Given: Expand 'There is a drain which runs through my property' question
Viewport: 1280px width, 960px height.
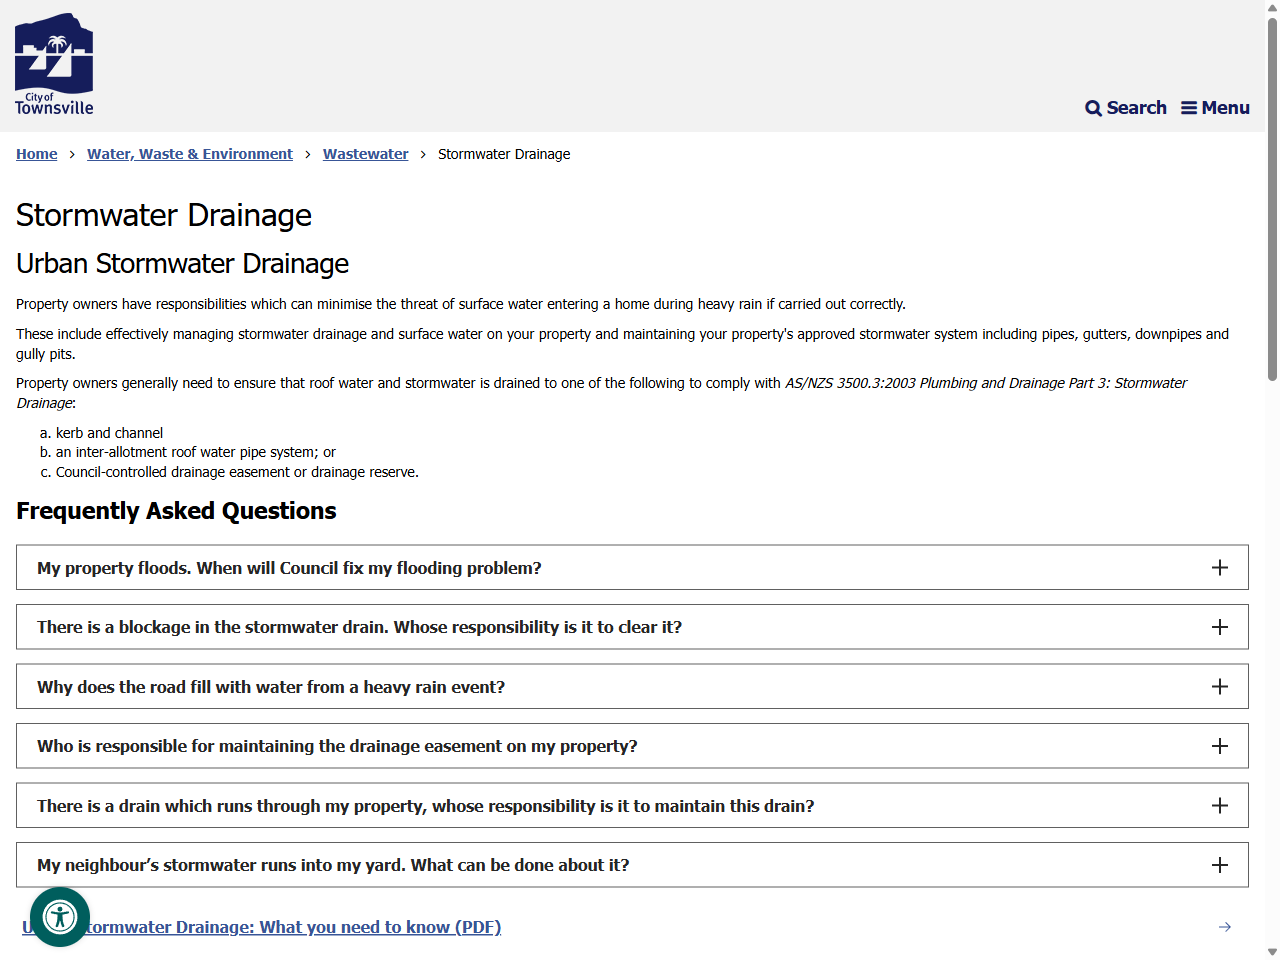Looking at the screenshot, I should pyautogui.click(x=632, y=806).
